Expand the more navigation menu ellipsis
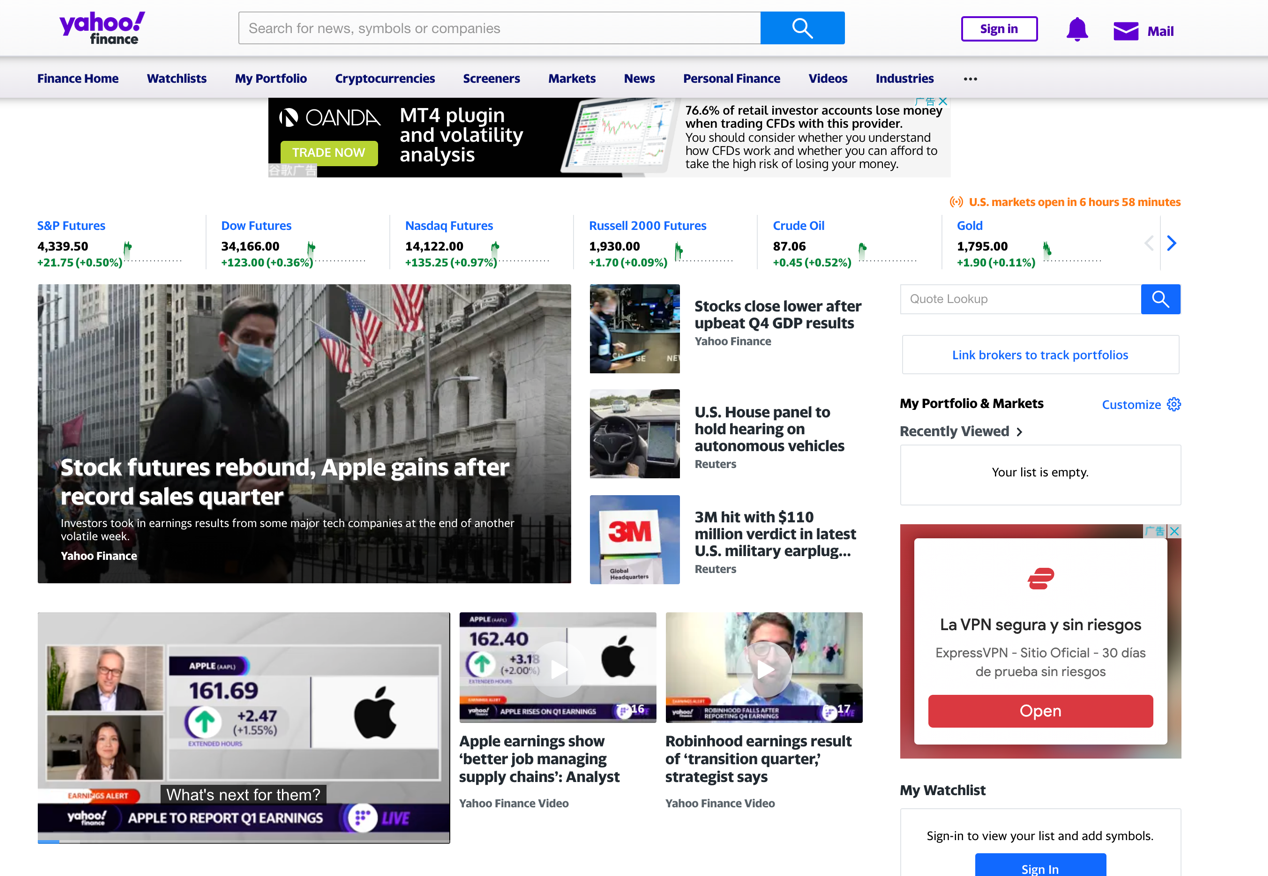 click(x=970, y=78)
